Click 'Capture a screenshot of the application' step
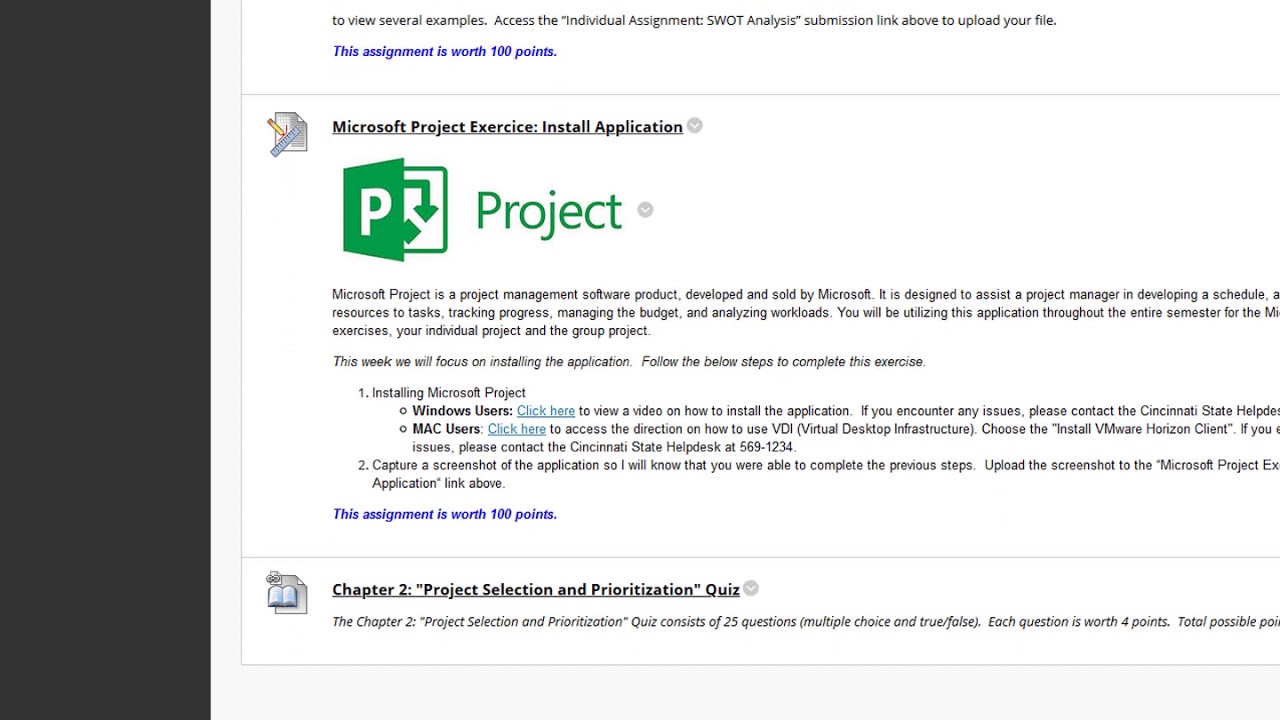The image size is (1280, 720). [826, 474]
